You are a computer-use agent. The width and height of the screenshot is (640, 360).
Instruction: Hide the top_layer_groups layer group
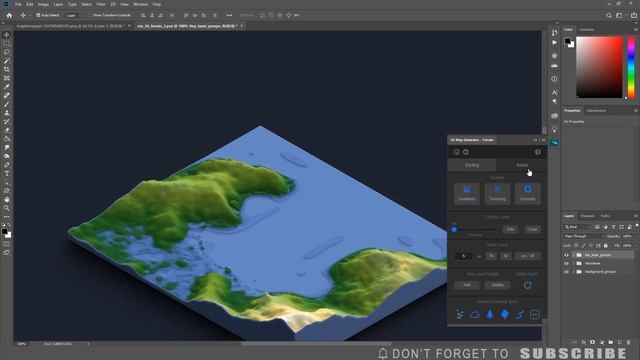click(x=566, y=255)
